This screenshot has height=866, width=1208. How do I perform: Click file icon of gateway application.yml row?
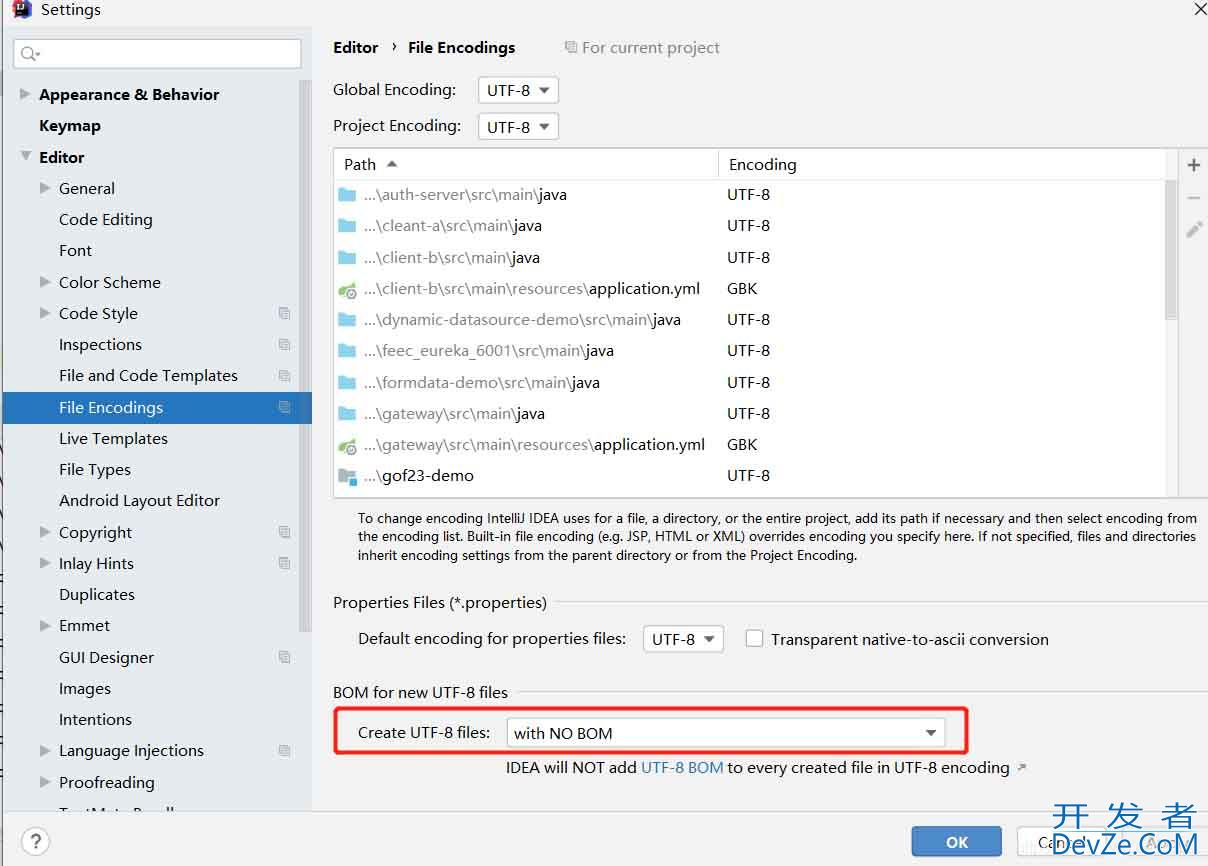[347, 445]
